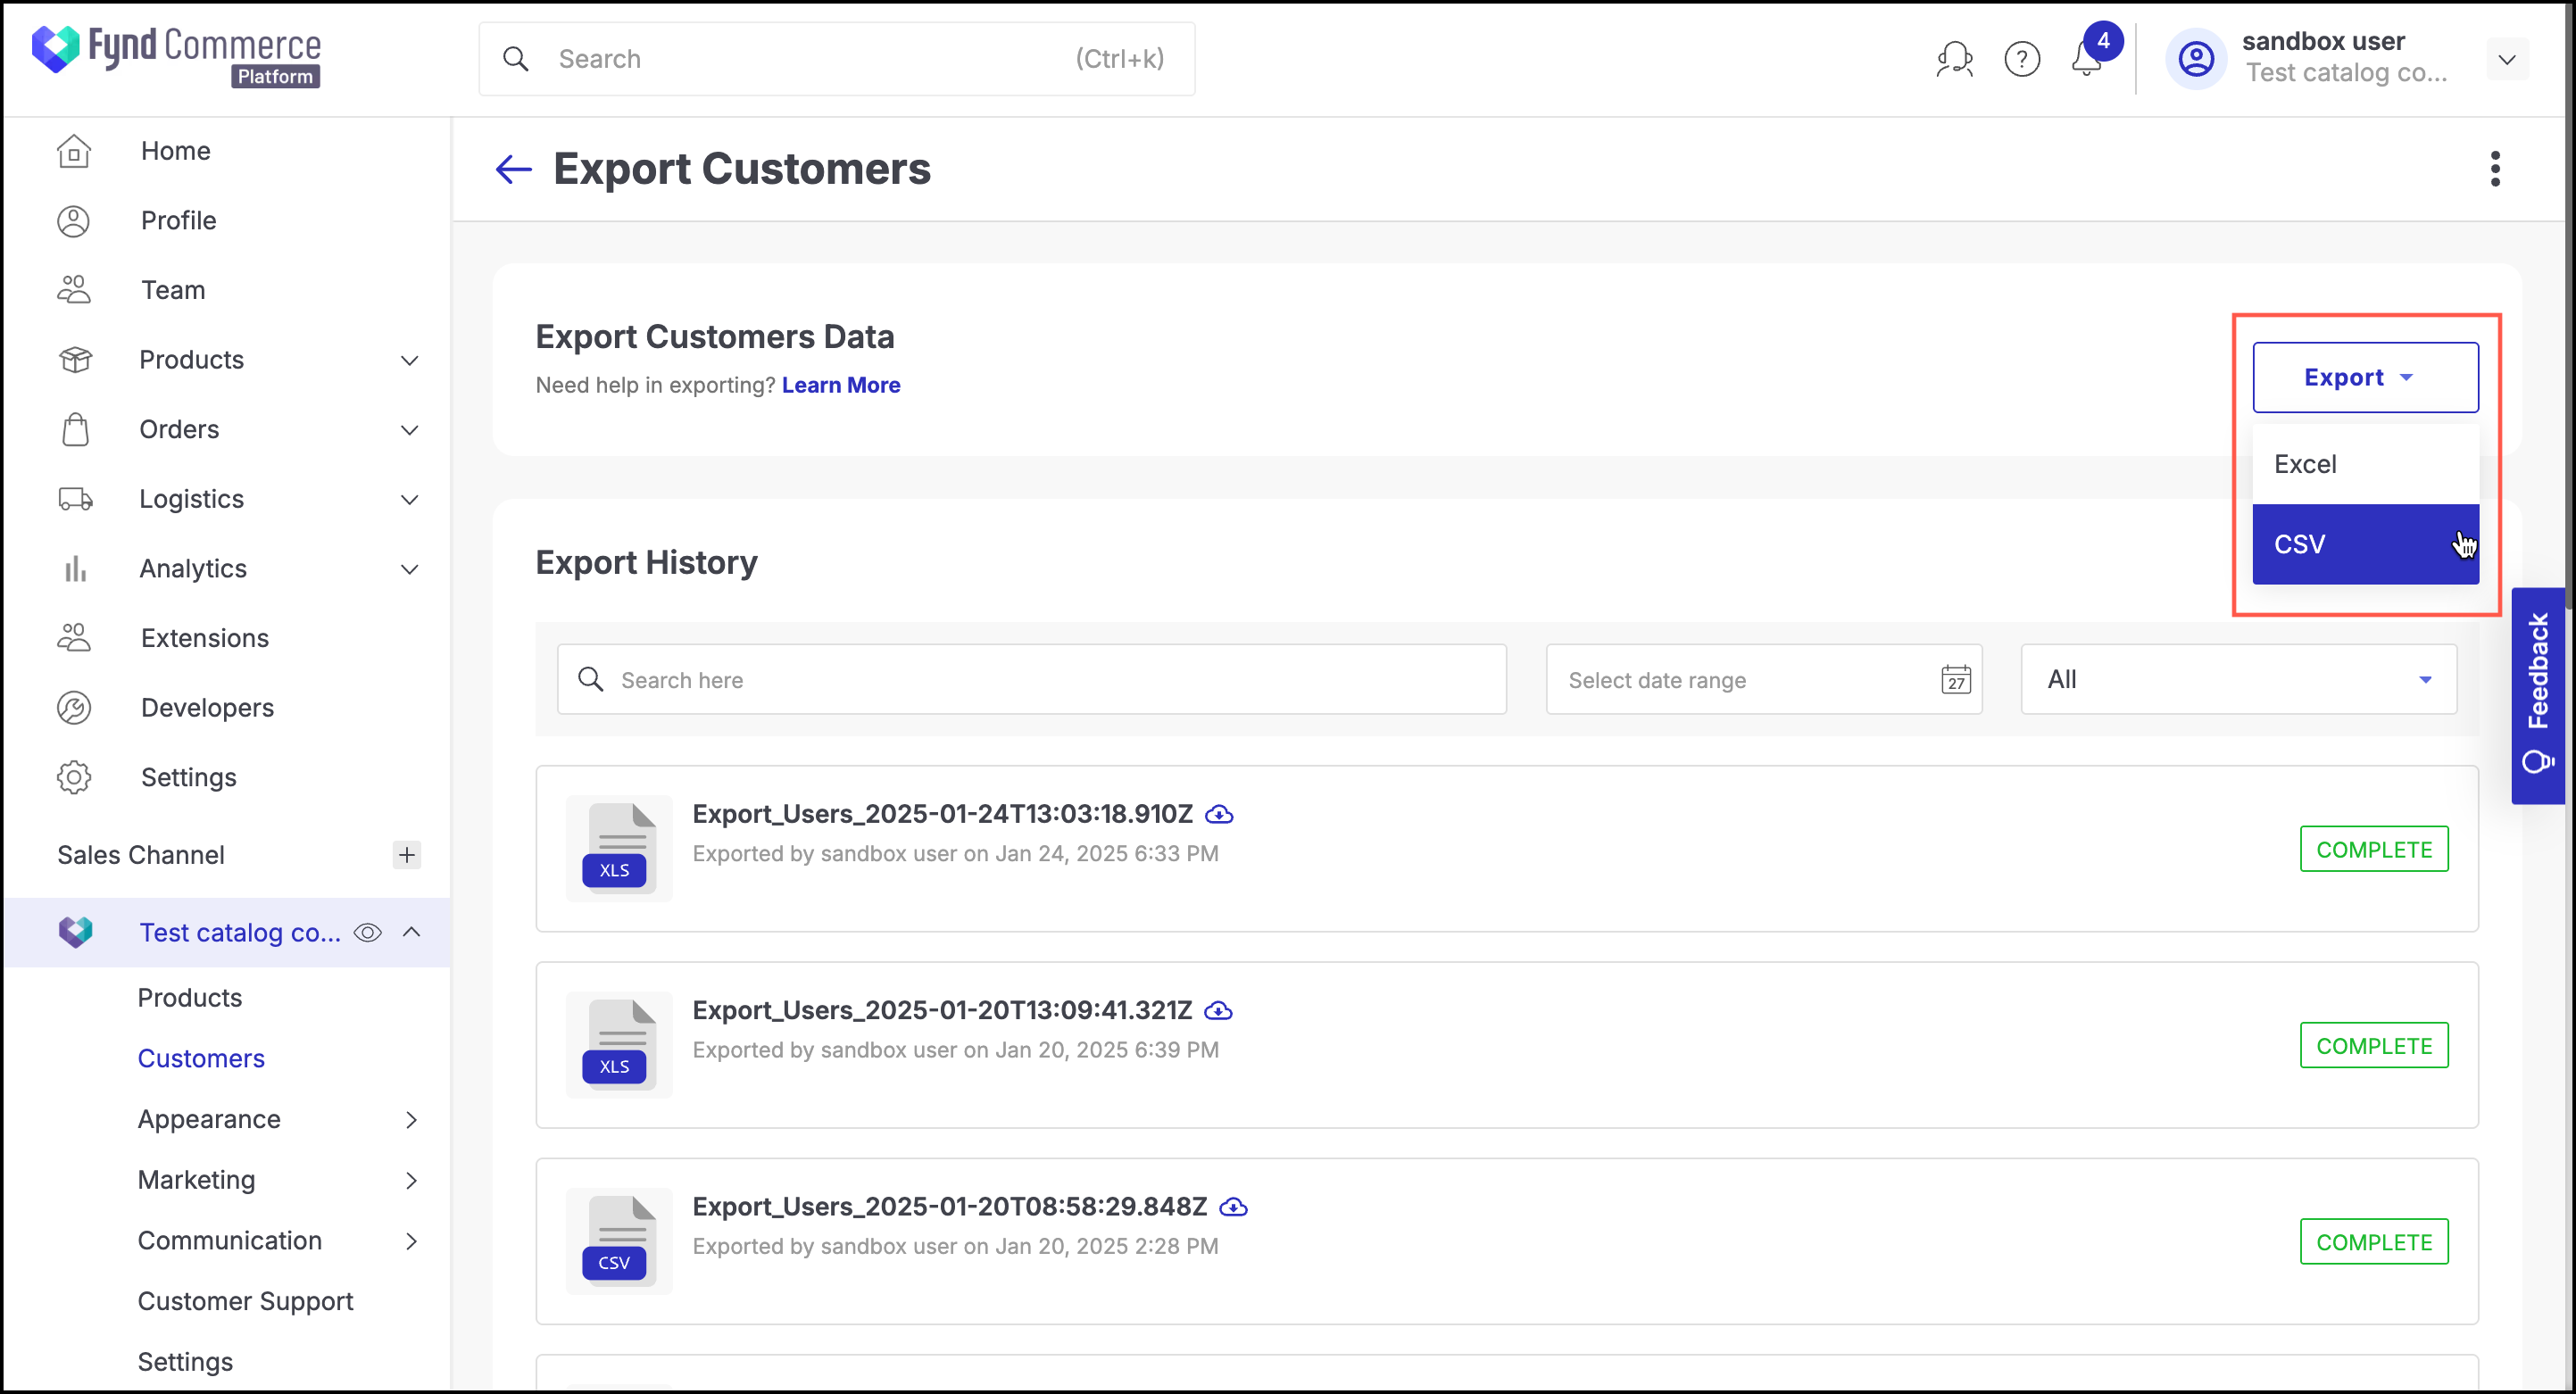The height and width of the screenshot is (1394, 2576).
Task: Open Settings under Test catalog channel
Action: [185, 1362]
